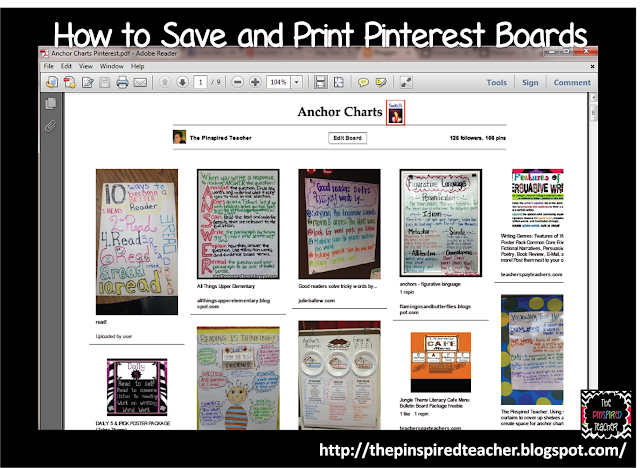Zoom out with the minus icon

(x=237, y=82)
